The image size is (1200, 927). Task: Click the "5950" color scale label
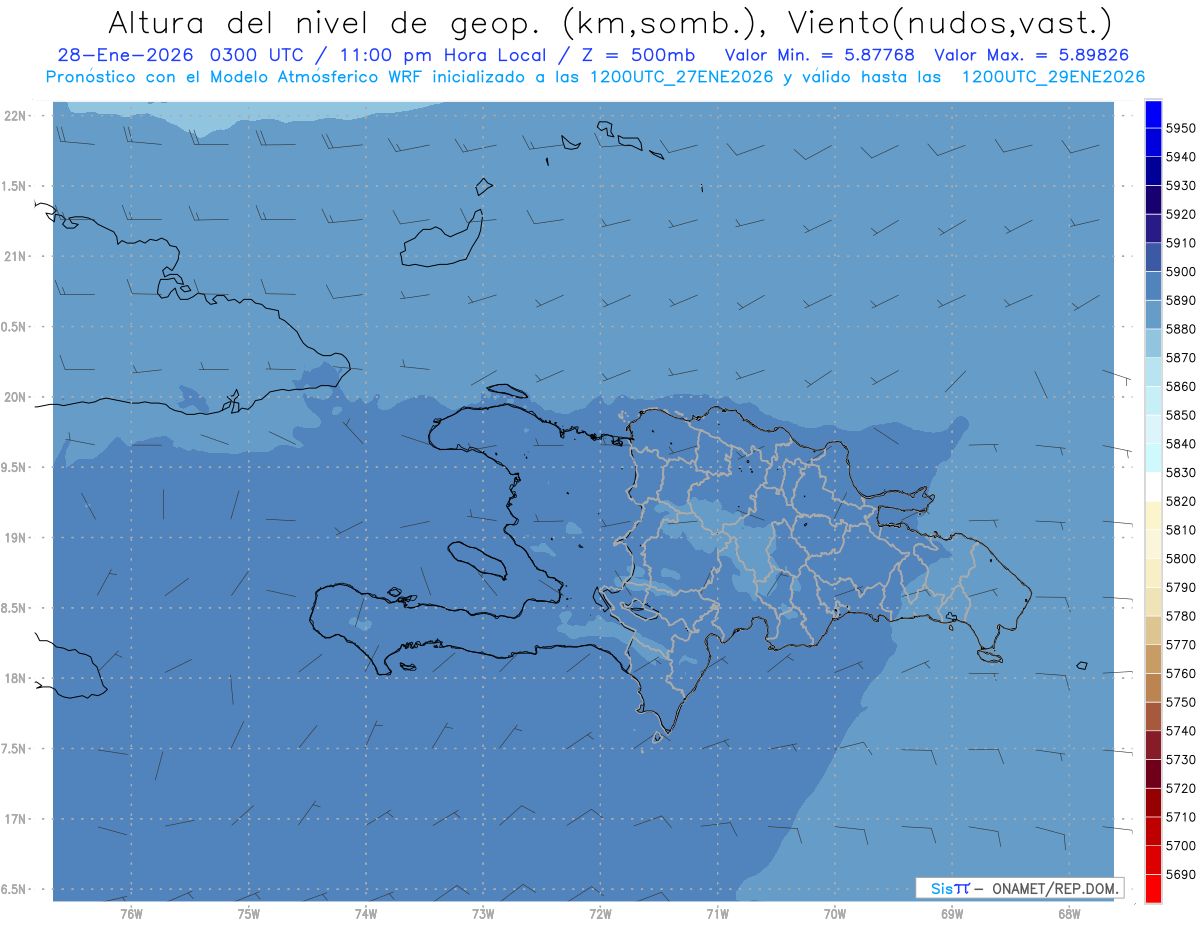pos(1181,128)
